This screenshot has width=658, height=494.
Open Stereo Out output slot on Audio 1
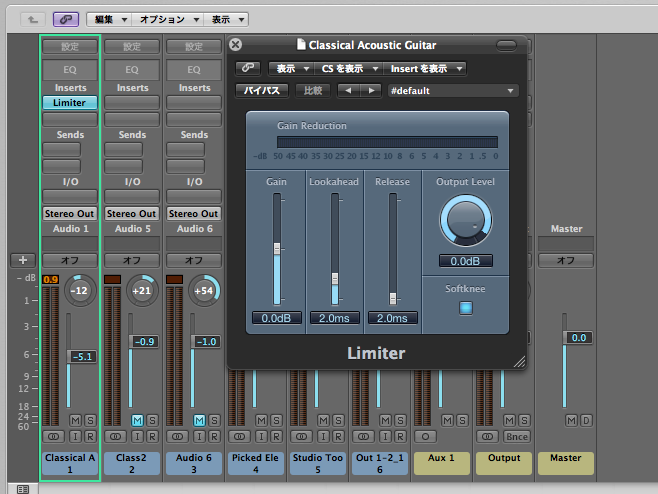[70, 214]
